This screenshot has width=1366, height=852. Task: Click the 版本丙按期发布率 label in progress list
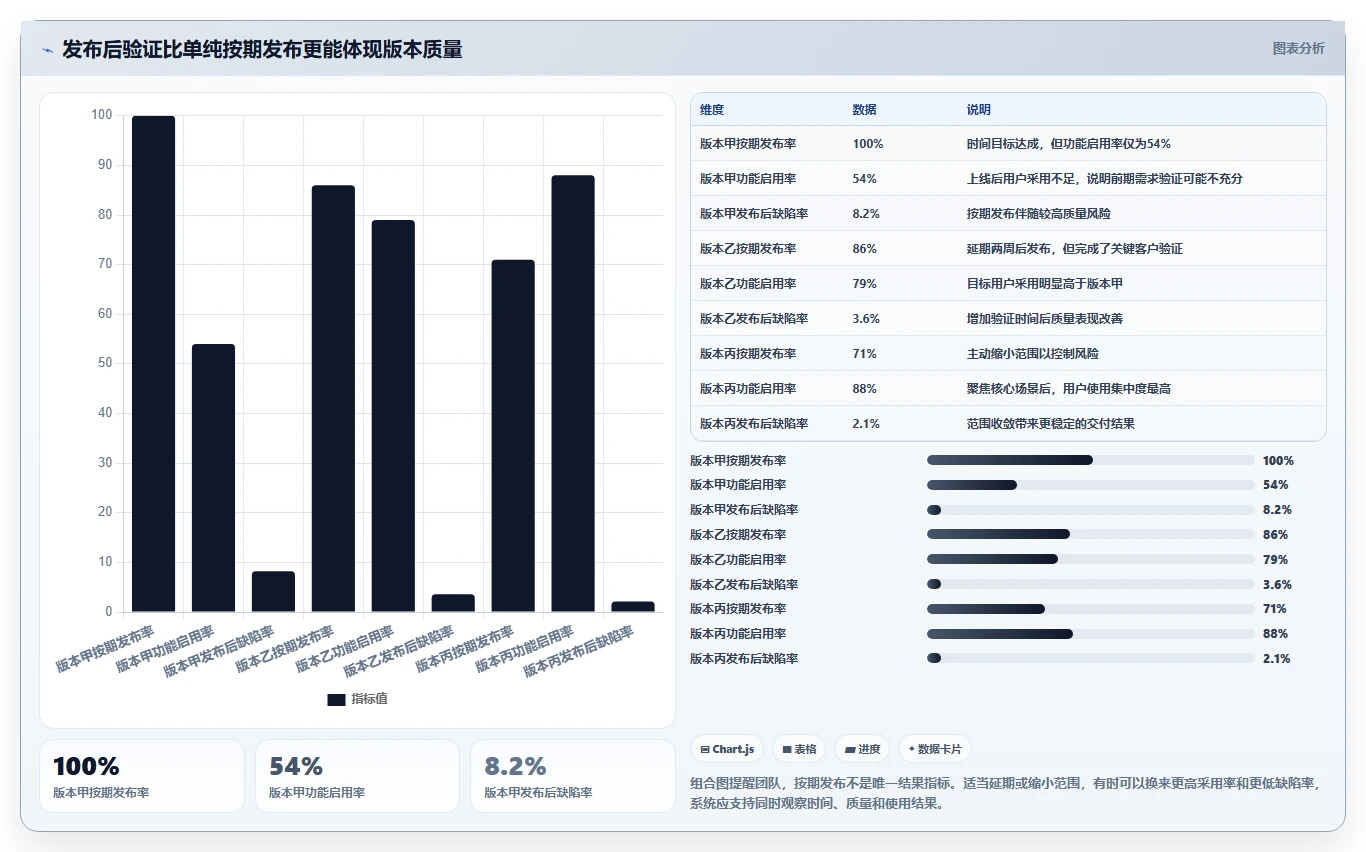[738, 609]
